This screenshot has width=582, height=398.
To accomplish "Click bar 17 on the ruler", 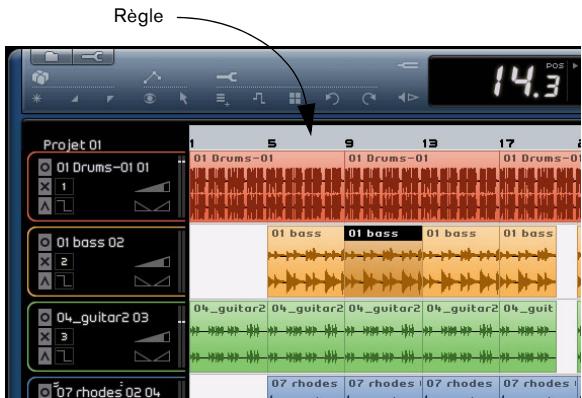I will coord(507,143).
